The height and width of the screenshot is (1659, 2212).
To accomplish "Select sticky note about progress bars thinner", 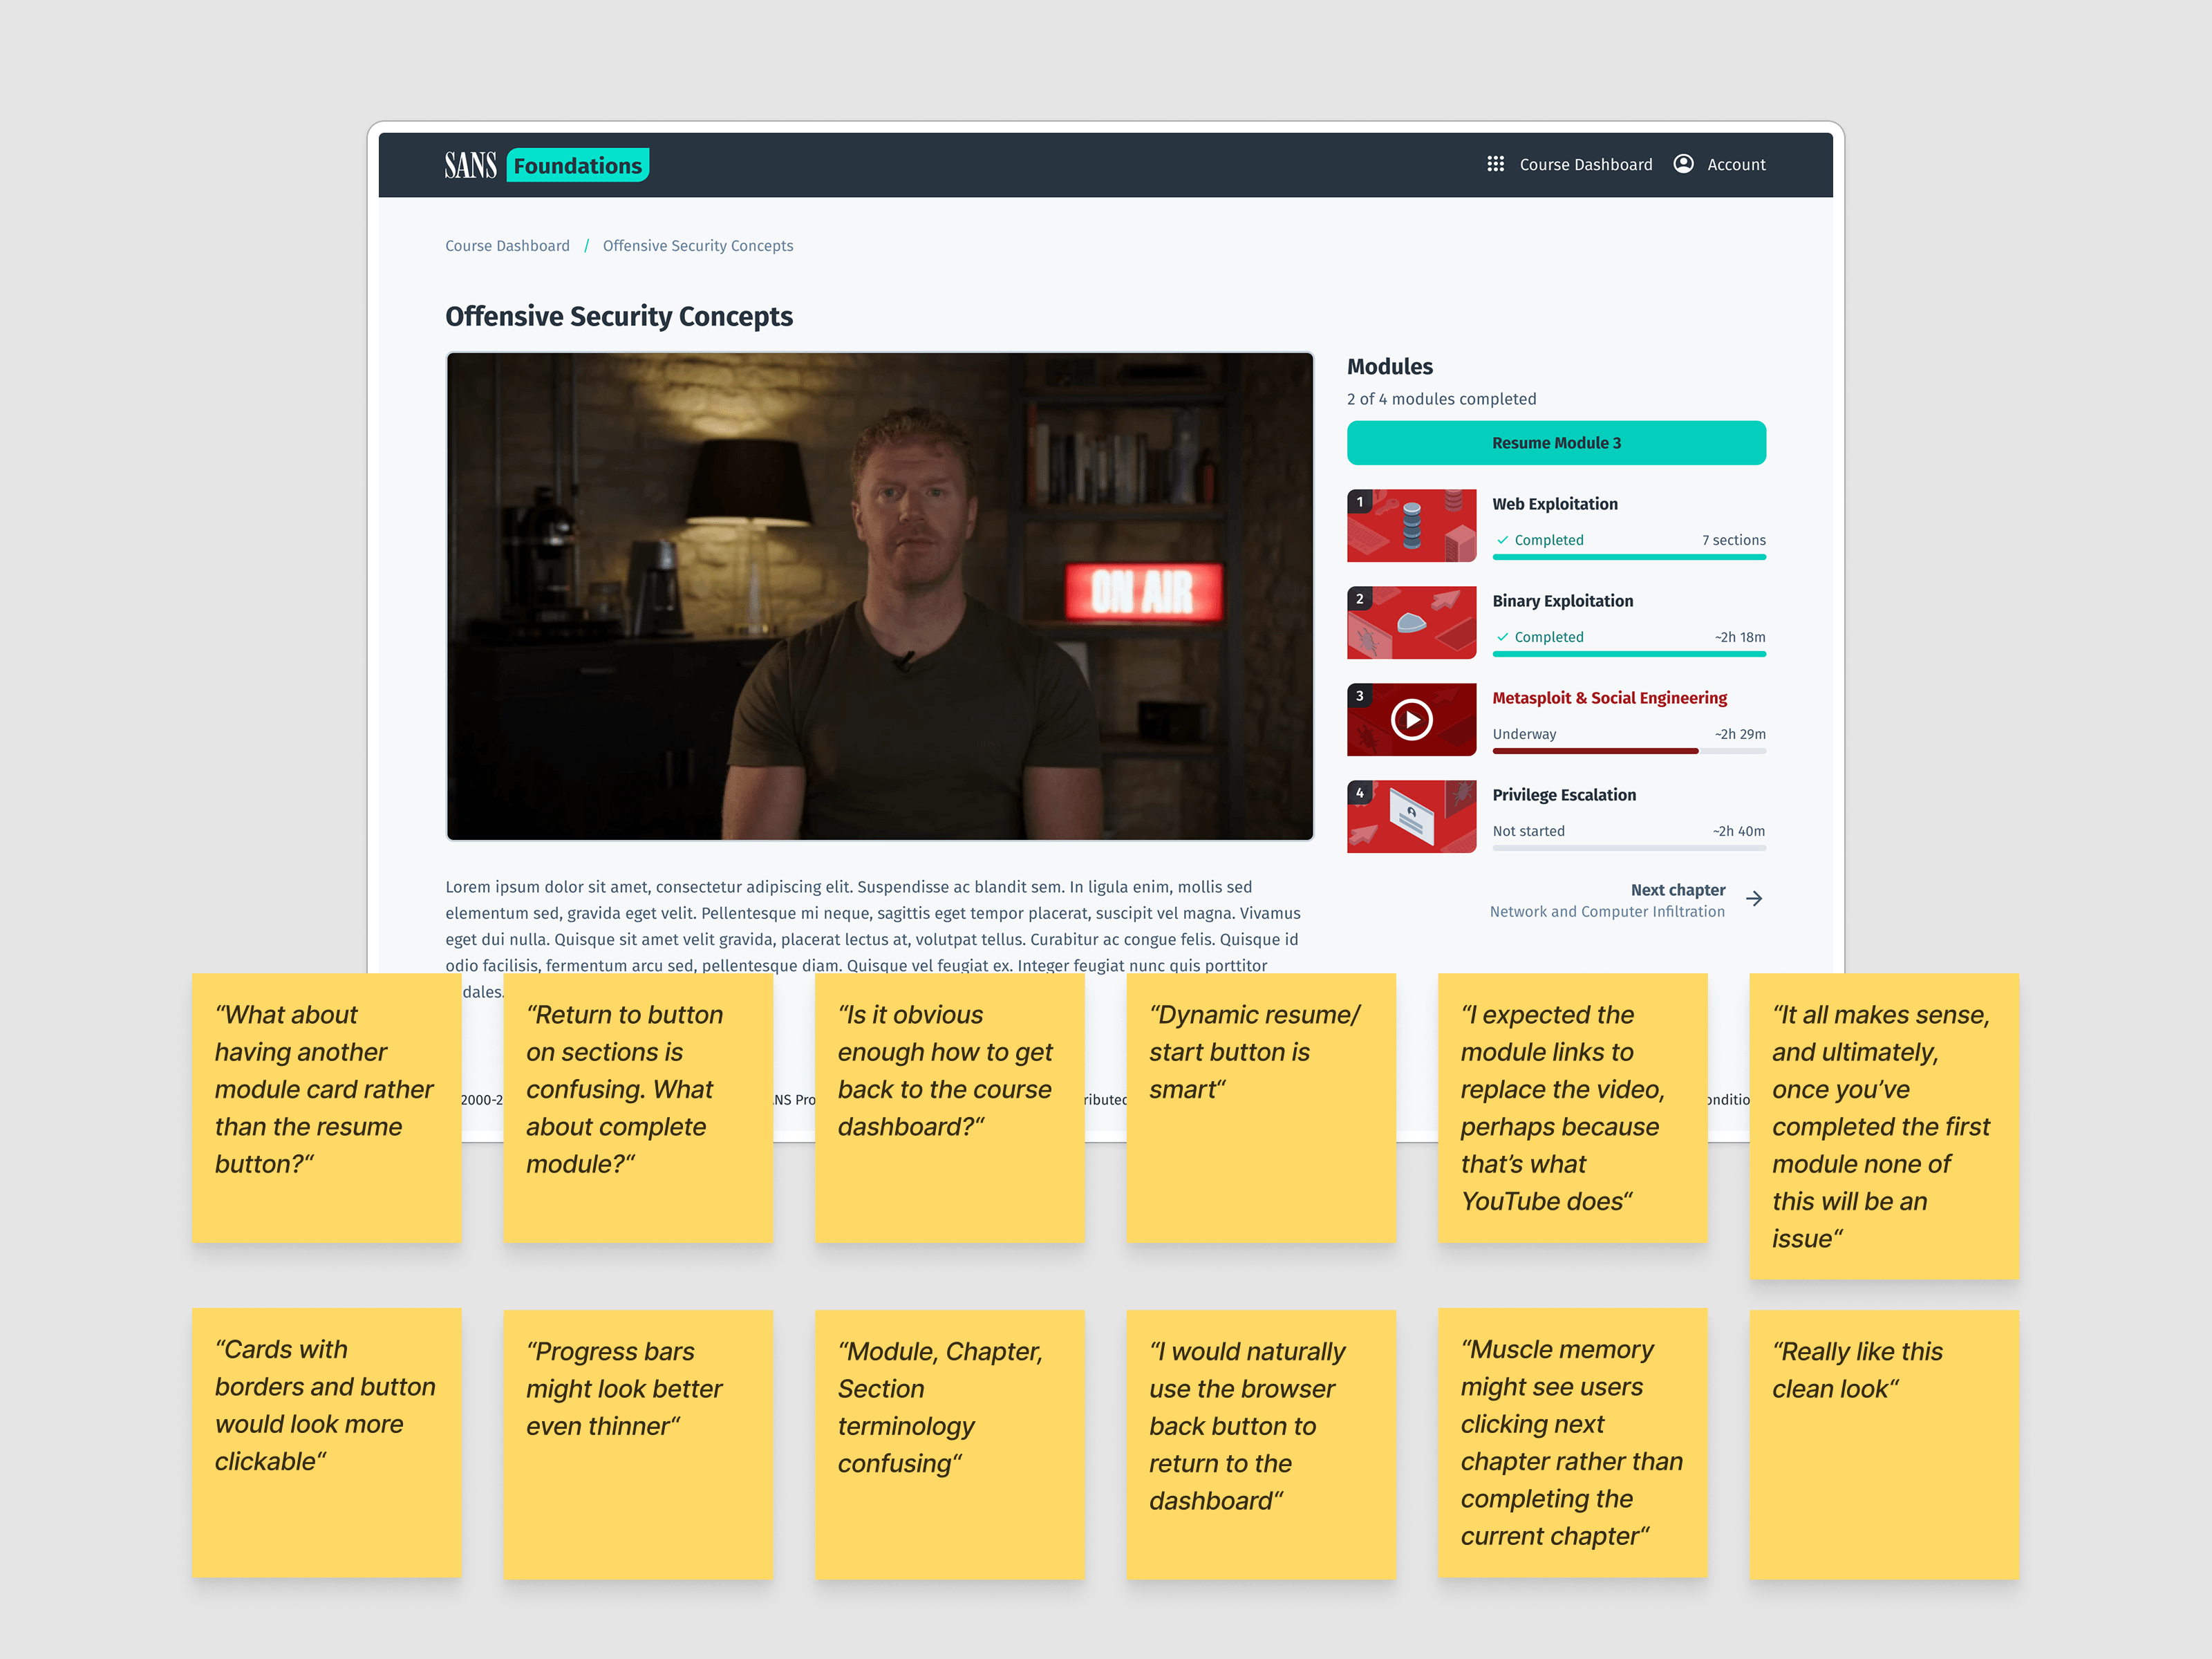I will click(637, 1444).
